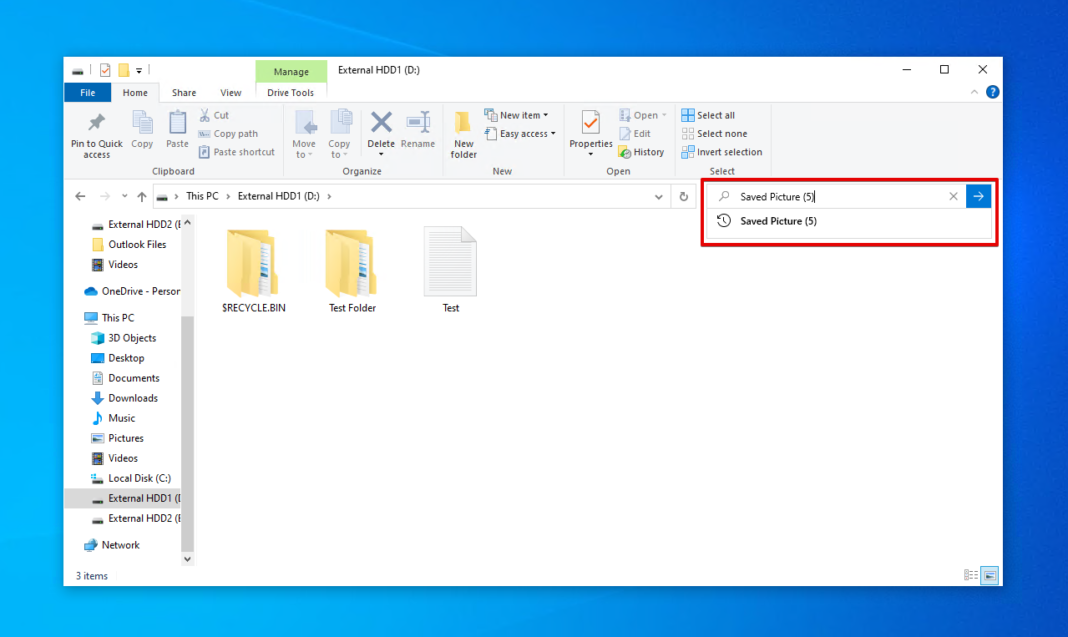
Task: Submit the search with the blue arrow button
Action: 978,196
